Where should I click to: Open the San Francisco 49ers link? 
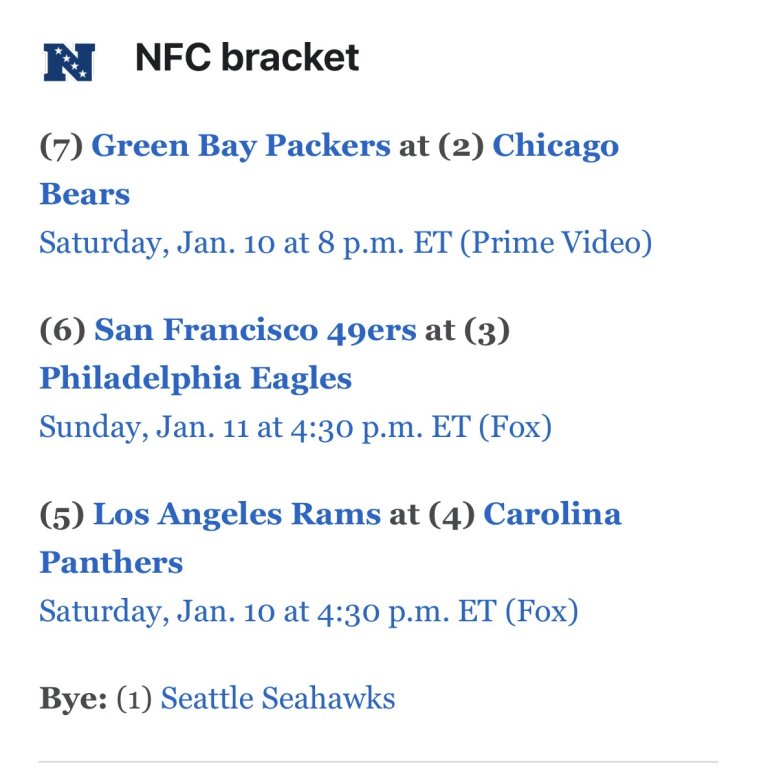click(x=255, y=330)
